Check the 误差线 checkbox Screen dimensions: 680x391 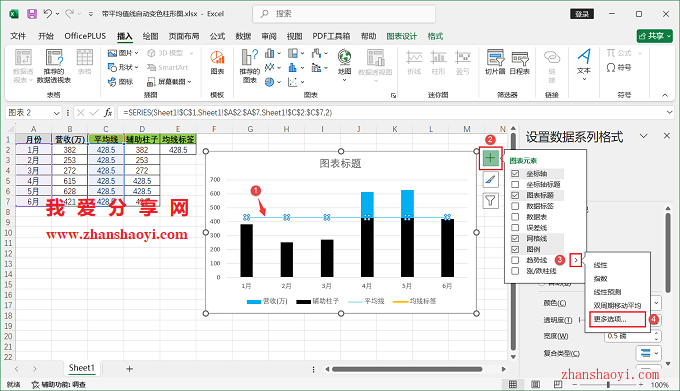click(515, 228)
